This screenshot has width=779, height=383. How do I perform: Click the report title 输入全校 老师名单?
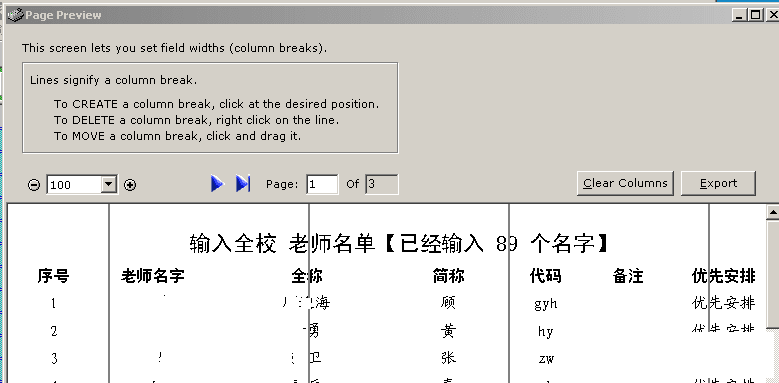point(282,244)
